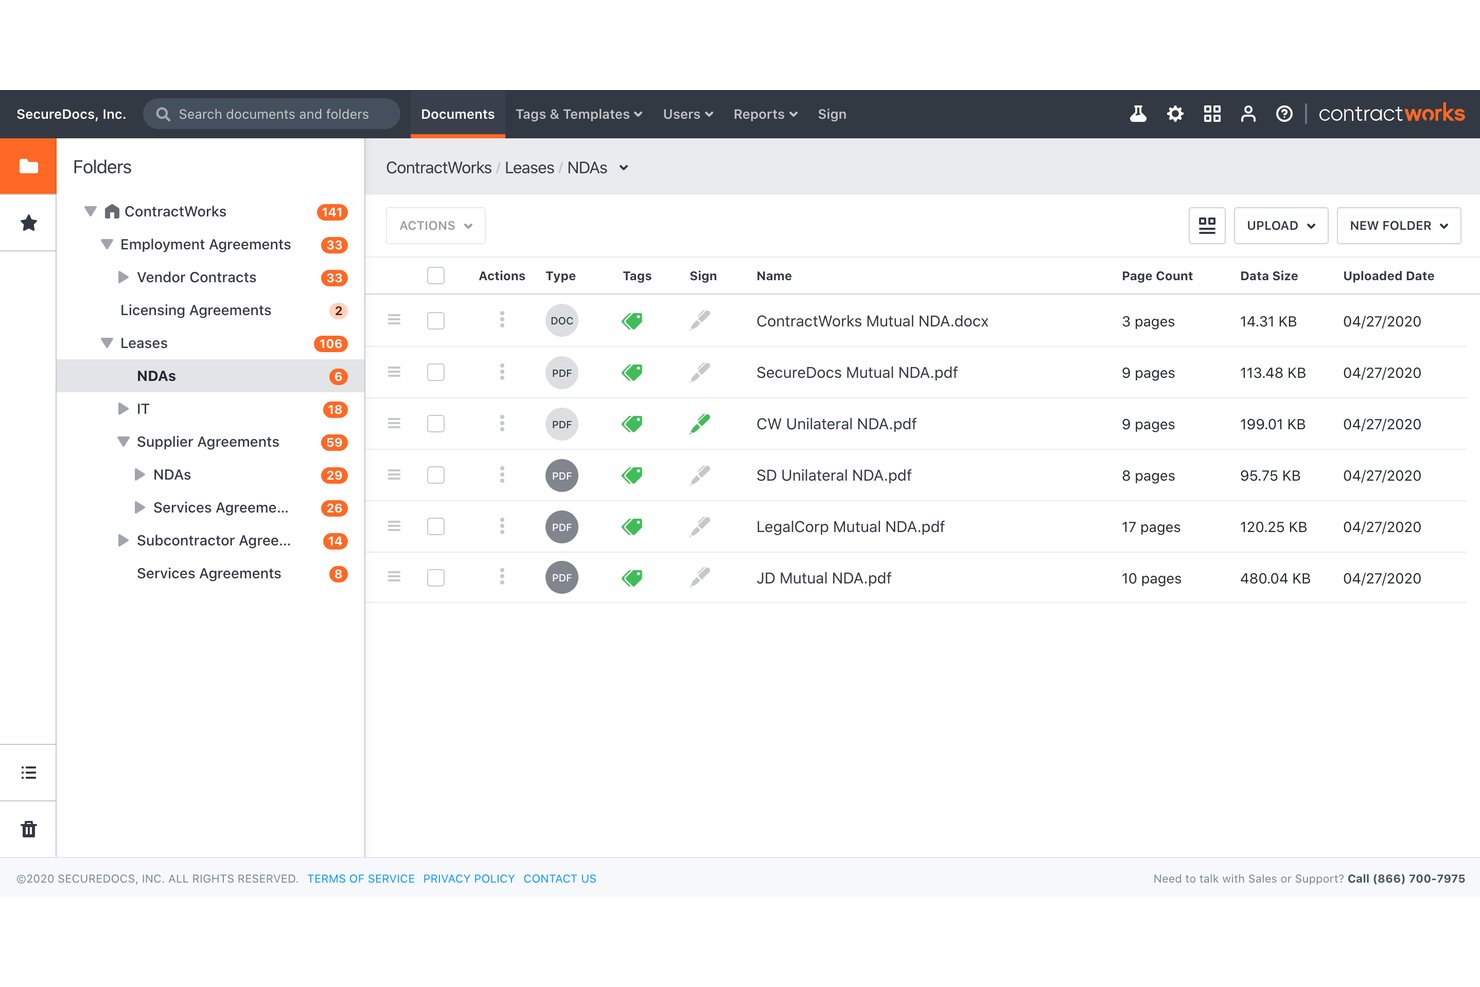
Task: Click the PDF type icon for SD Unilateral NDA
Action: pyautogui.click(x=562, y=476)
